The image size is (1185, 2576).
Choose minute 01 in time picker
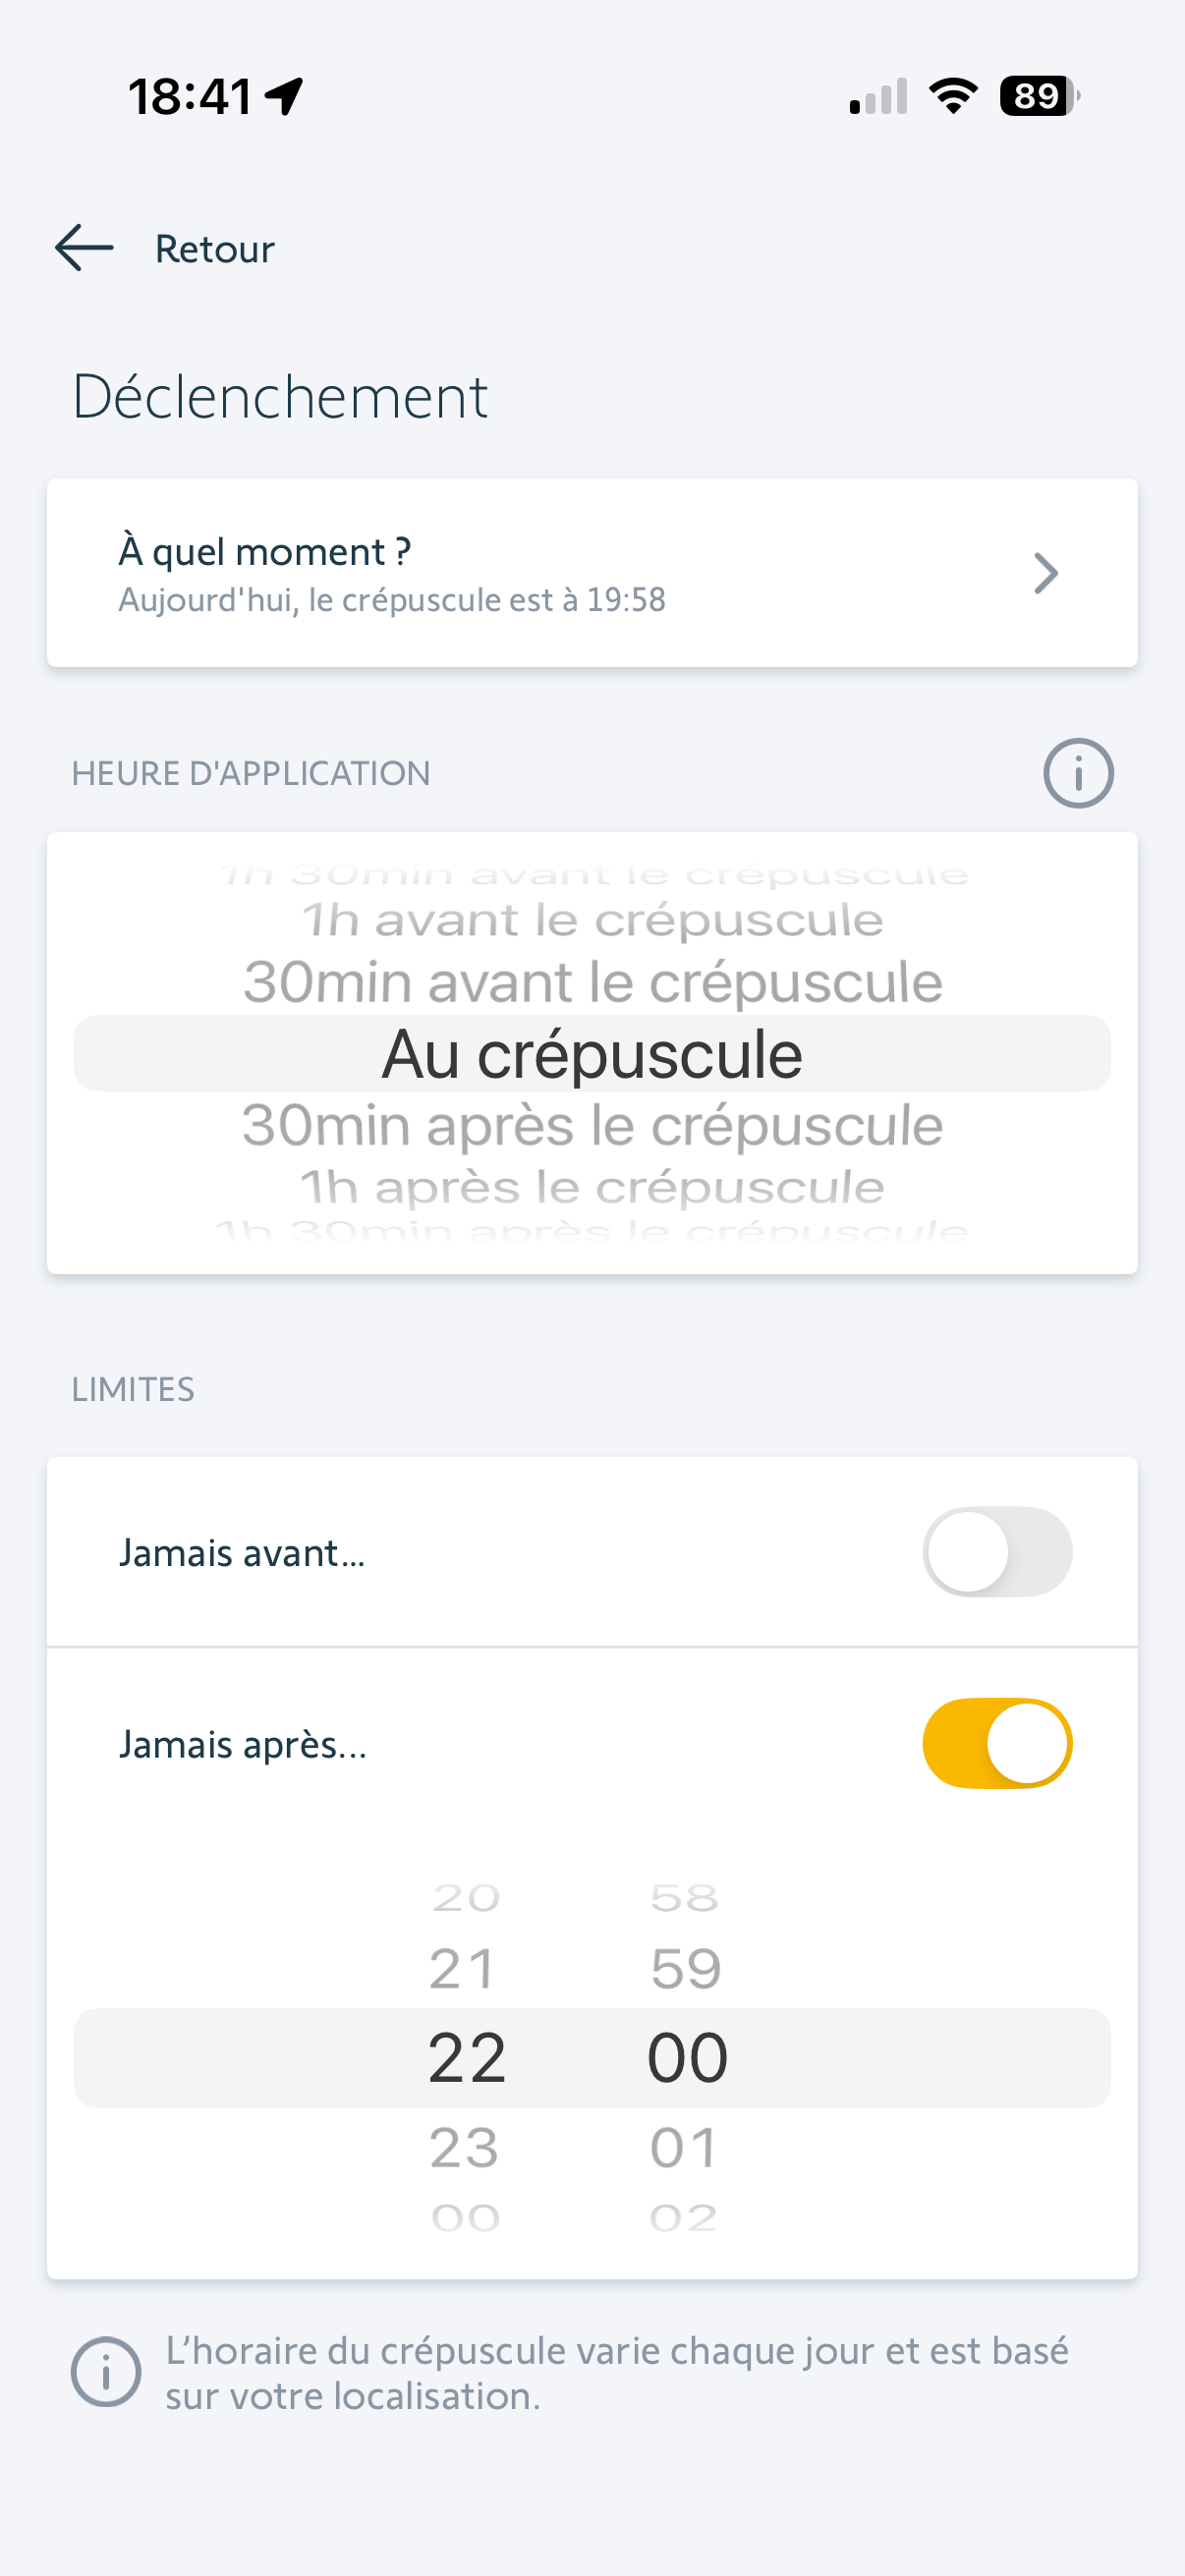pyautogui.click(x=686, y=2147)
